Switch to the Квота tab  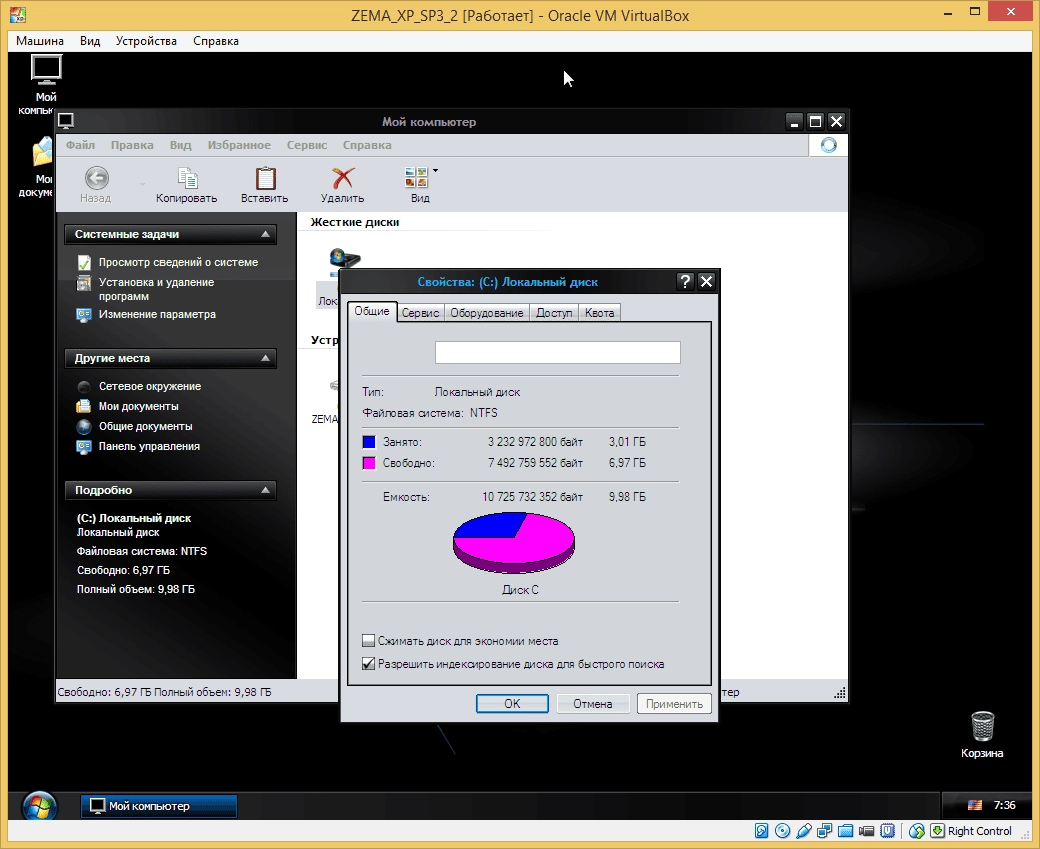coord(600,313)
